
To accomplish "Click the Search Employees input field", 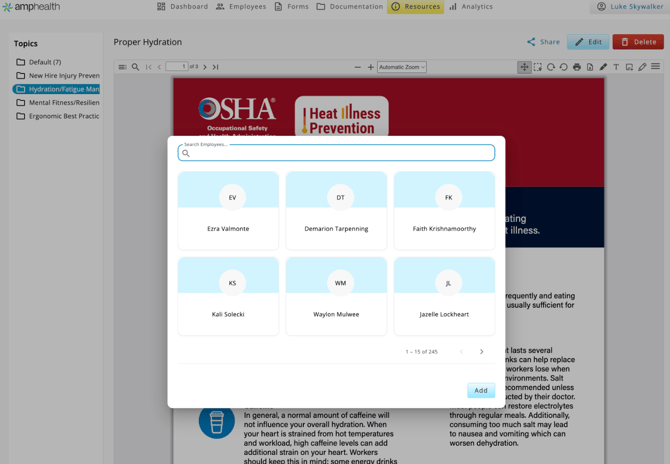I will tap(336, 153).
